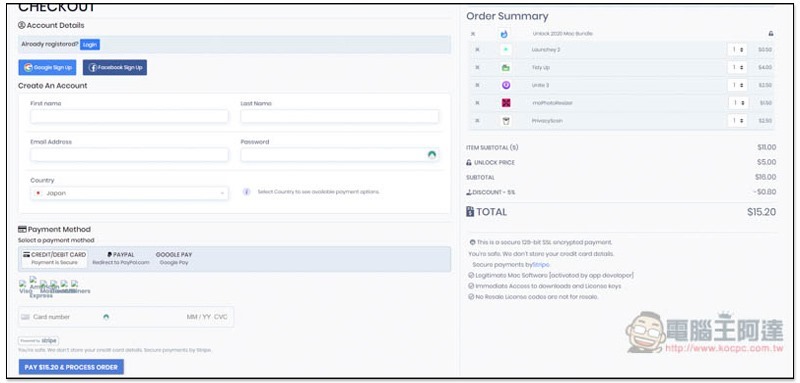Focus the Last Name field
The width and height of the screenshot is (800, 383).
tap(339, 116)
